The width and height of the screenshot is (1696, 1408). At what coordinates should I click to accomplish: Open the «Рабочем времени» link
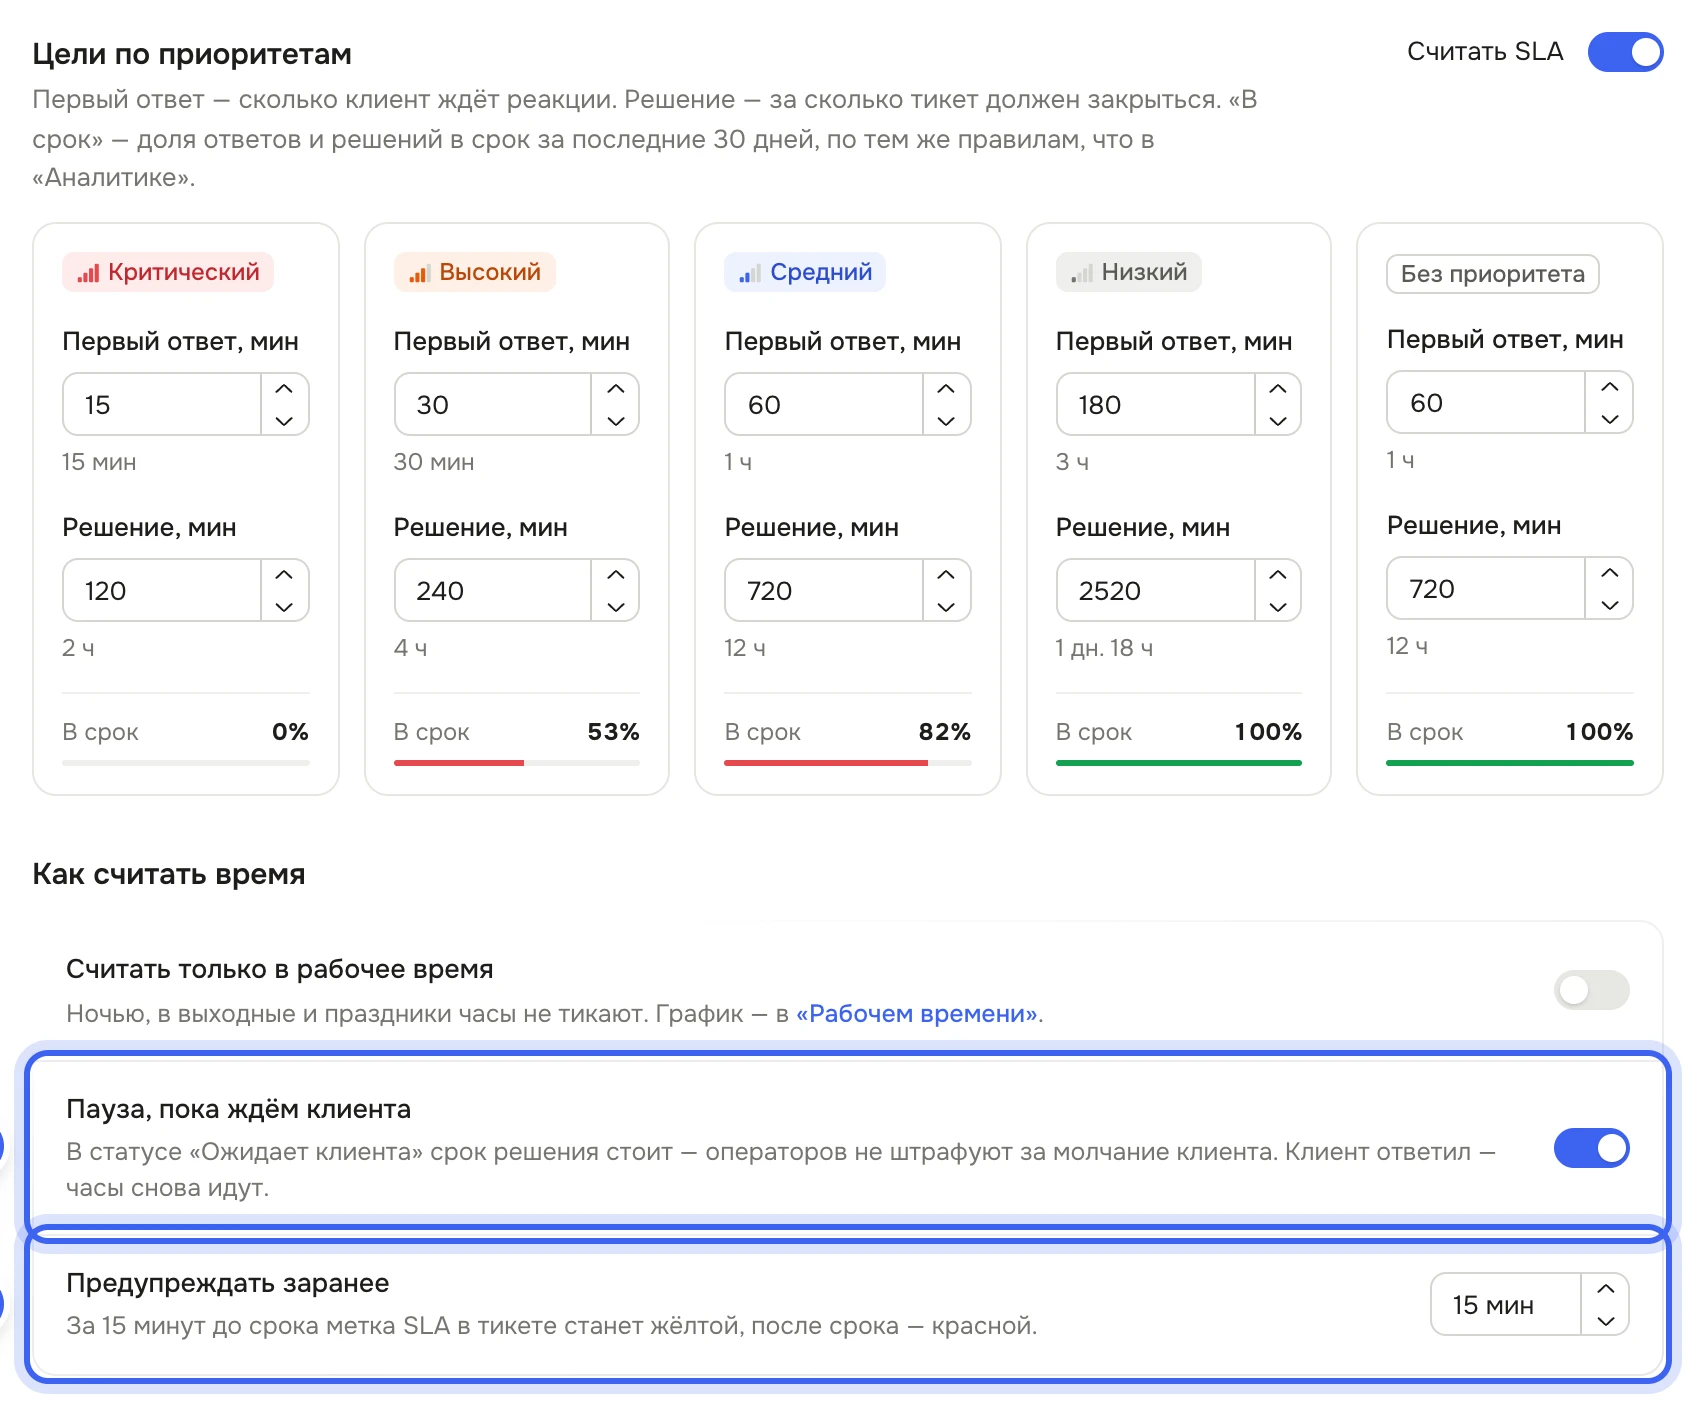coord(917,1014)
